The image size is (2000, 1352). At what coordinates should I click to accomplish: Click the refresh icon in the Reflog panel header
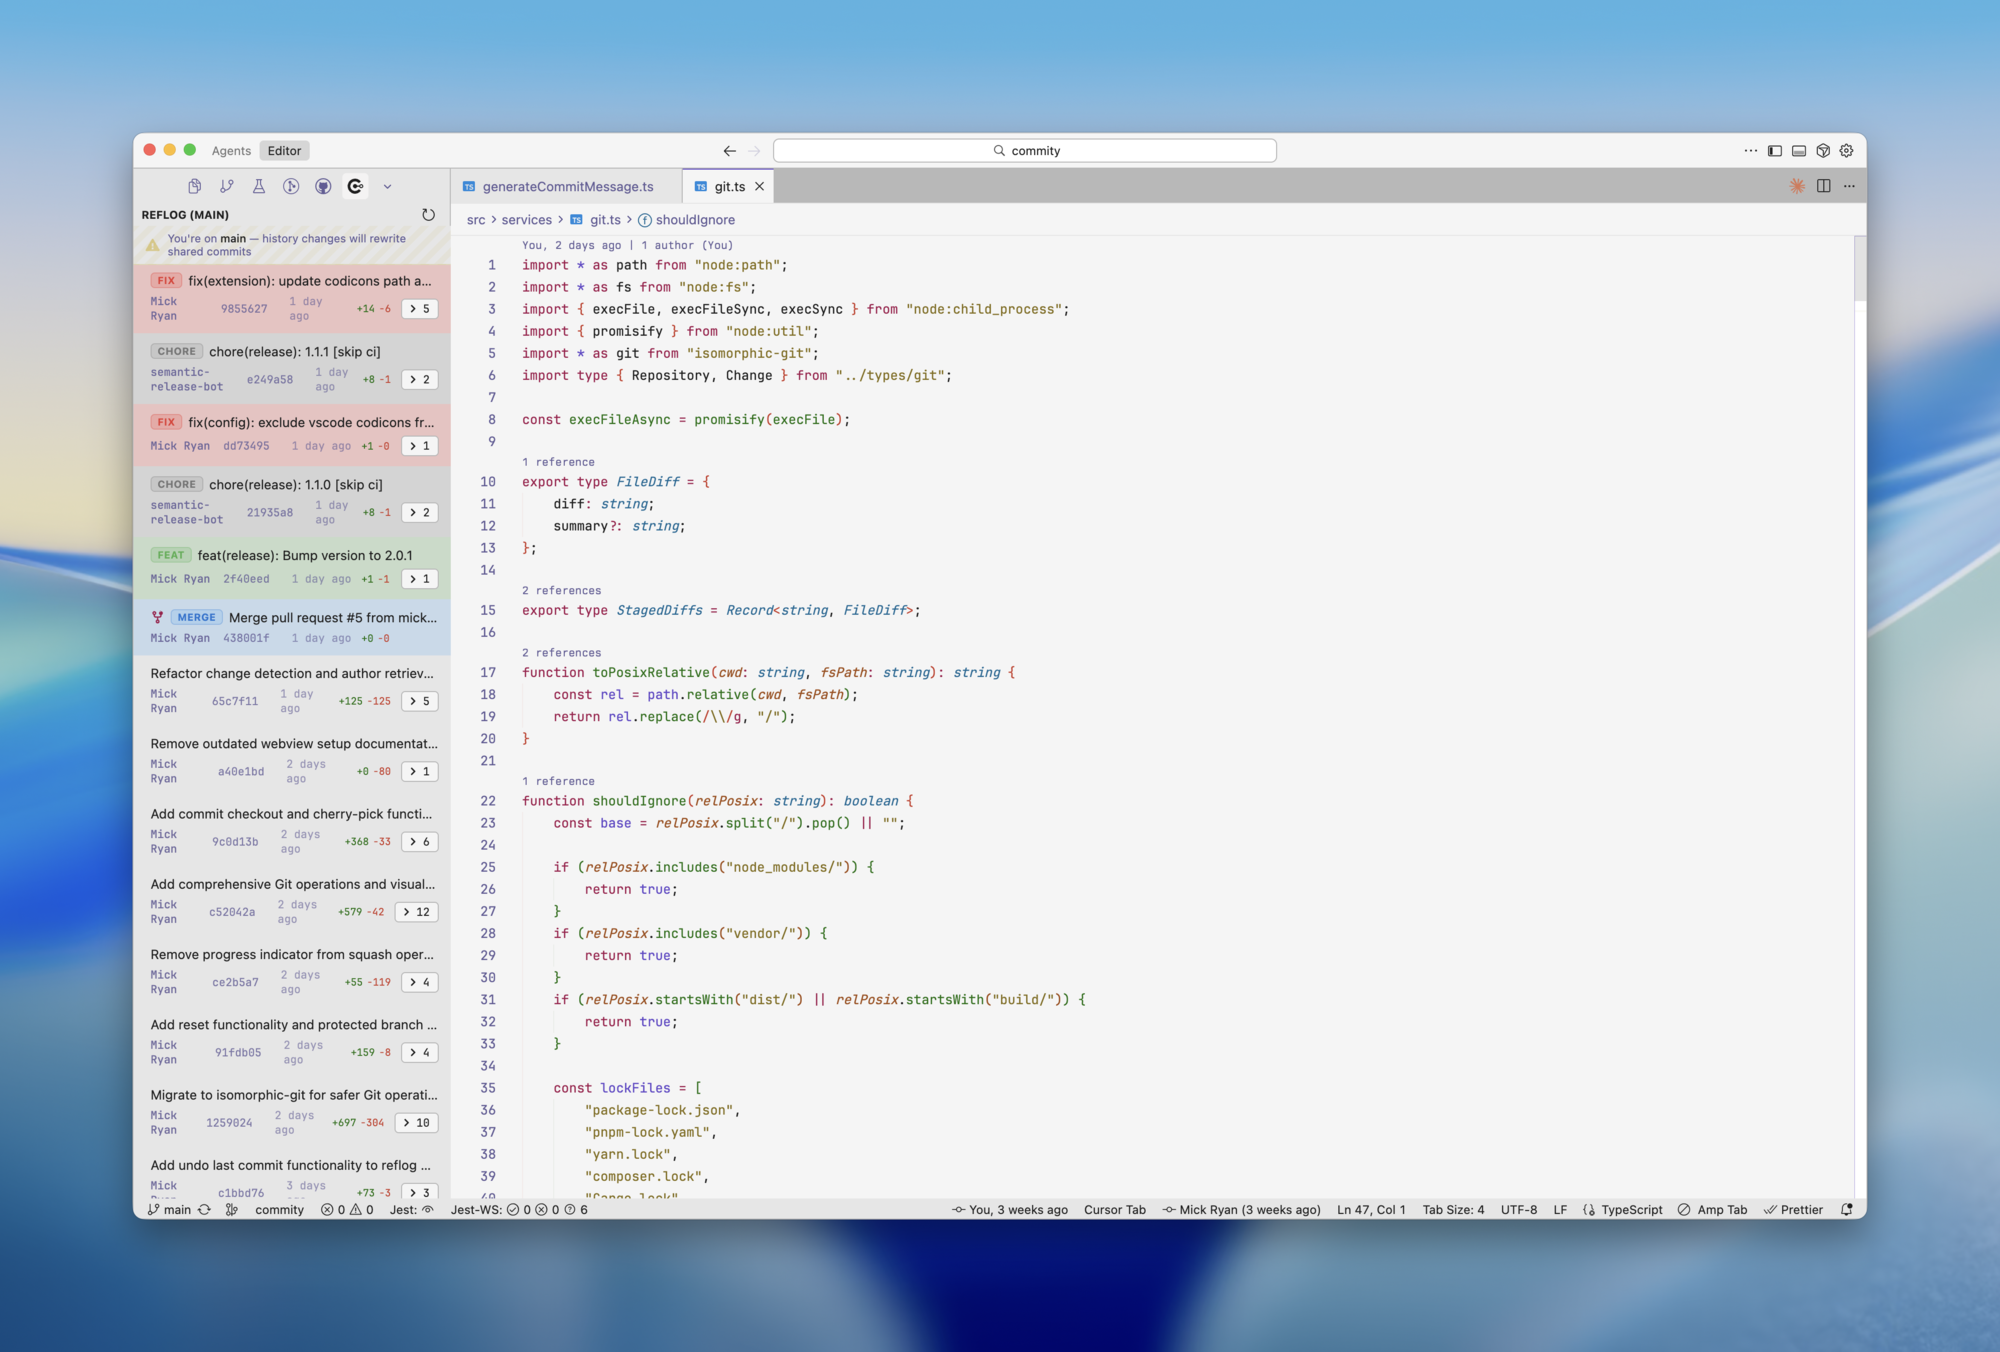pyautogui.click(x=429, y=214)
